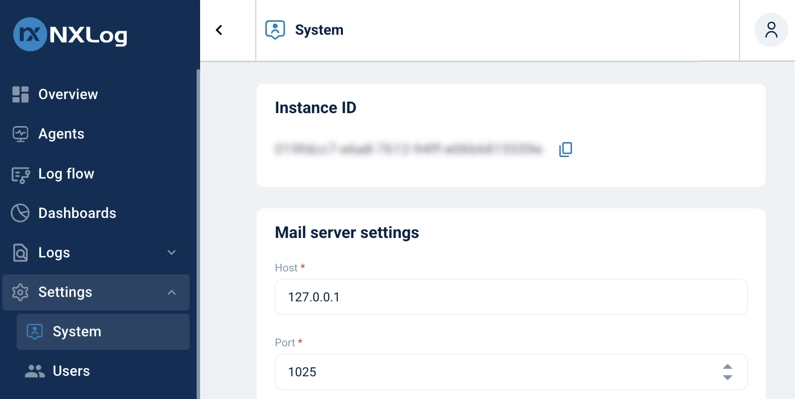Expand the Logs submenu chevron
The image size is (795, 399).
click(172, 252)
